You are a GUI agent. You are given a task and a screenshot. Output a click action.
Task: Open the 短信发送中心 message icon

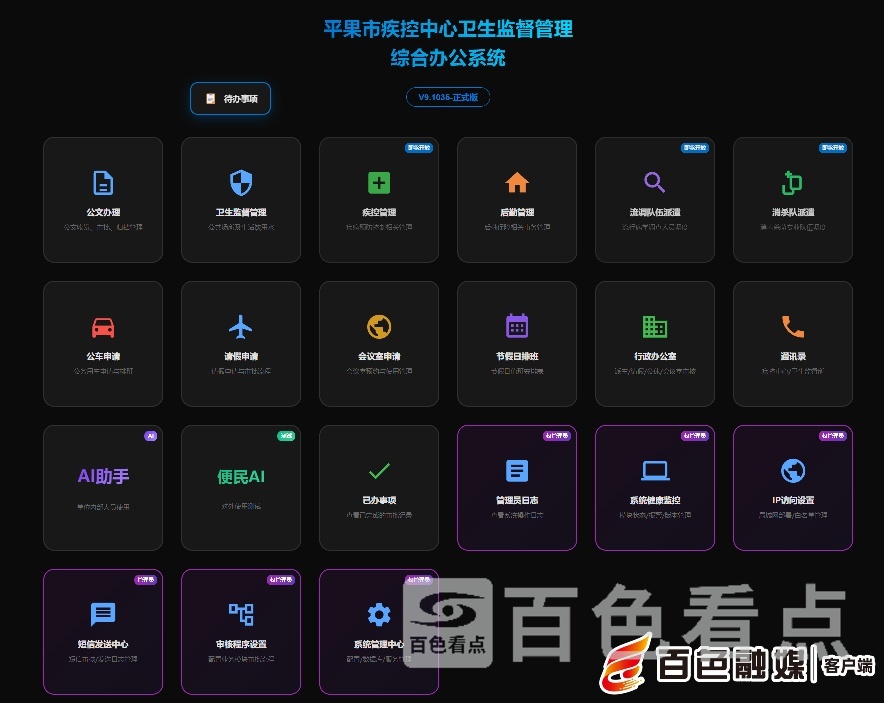click(103, 614)
